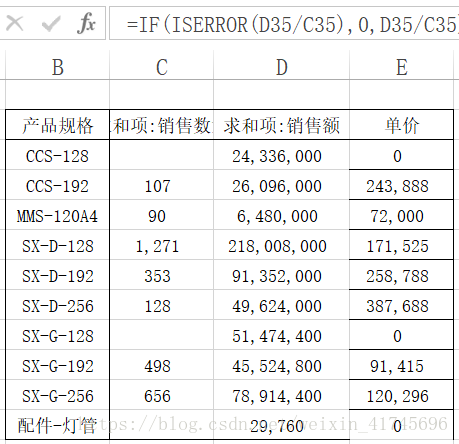Select cell 配件-灯管
This screenshot has width=459, height=444.
point(57,425)
